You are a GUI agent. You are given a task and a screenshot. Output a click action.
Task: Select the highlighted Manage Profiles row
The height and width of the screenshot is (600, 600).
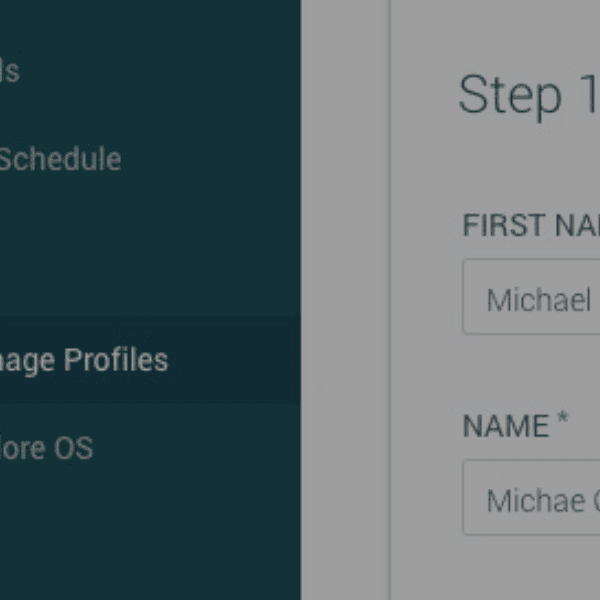[150, 360]
